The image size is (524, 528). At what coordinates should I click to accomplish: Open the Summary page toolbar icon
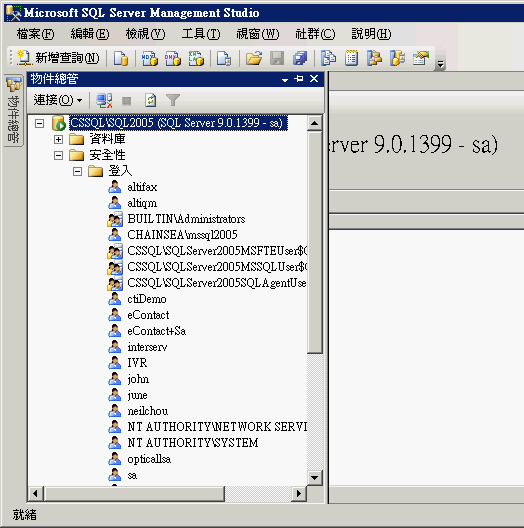click(x=351, y=58)
